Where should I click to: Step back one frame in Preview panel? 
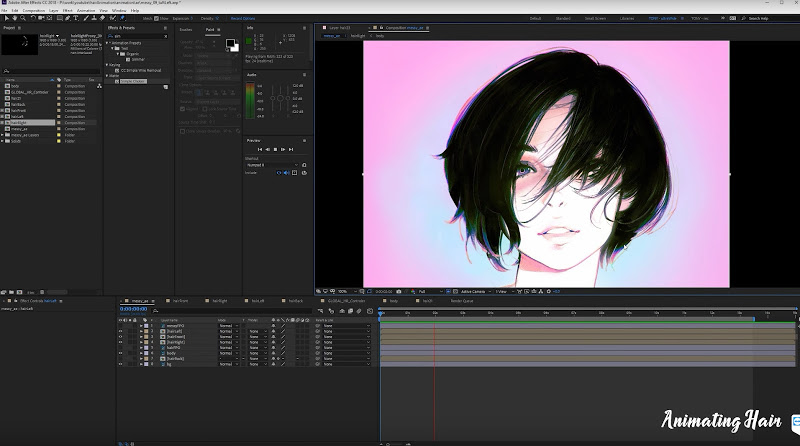pyautogui.click(x=267, y=150)
